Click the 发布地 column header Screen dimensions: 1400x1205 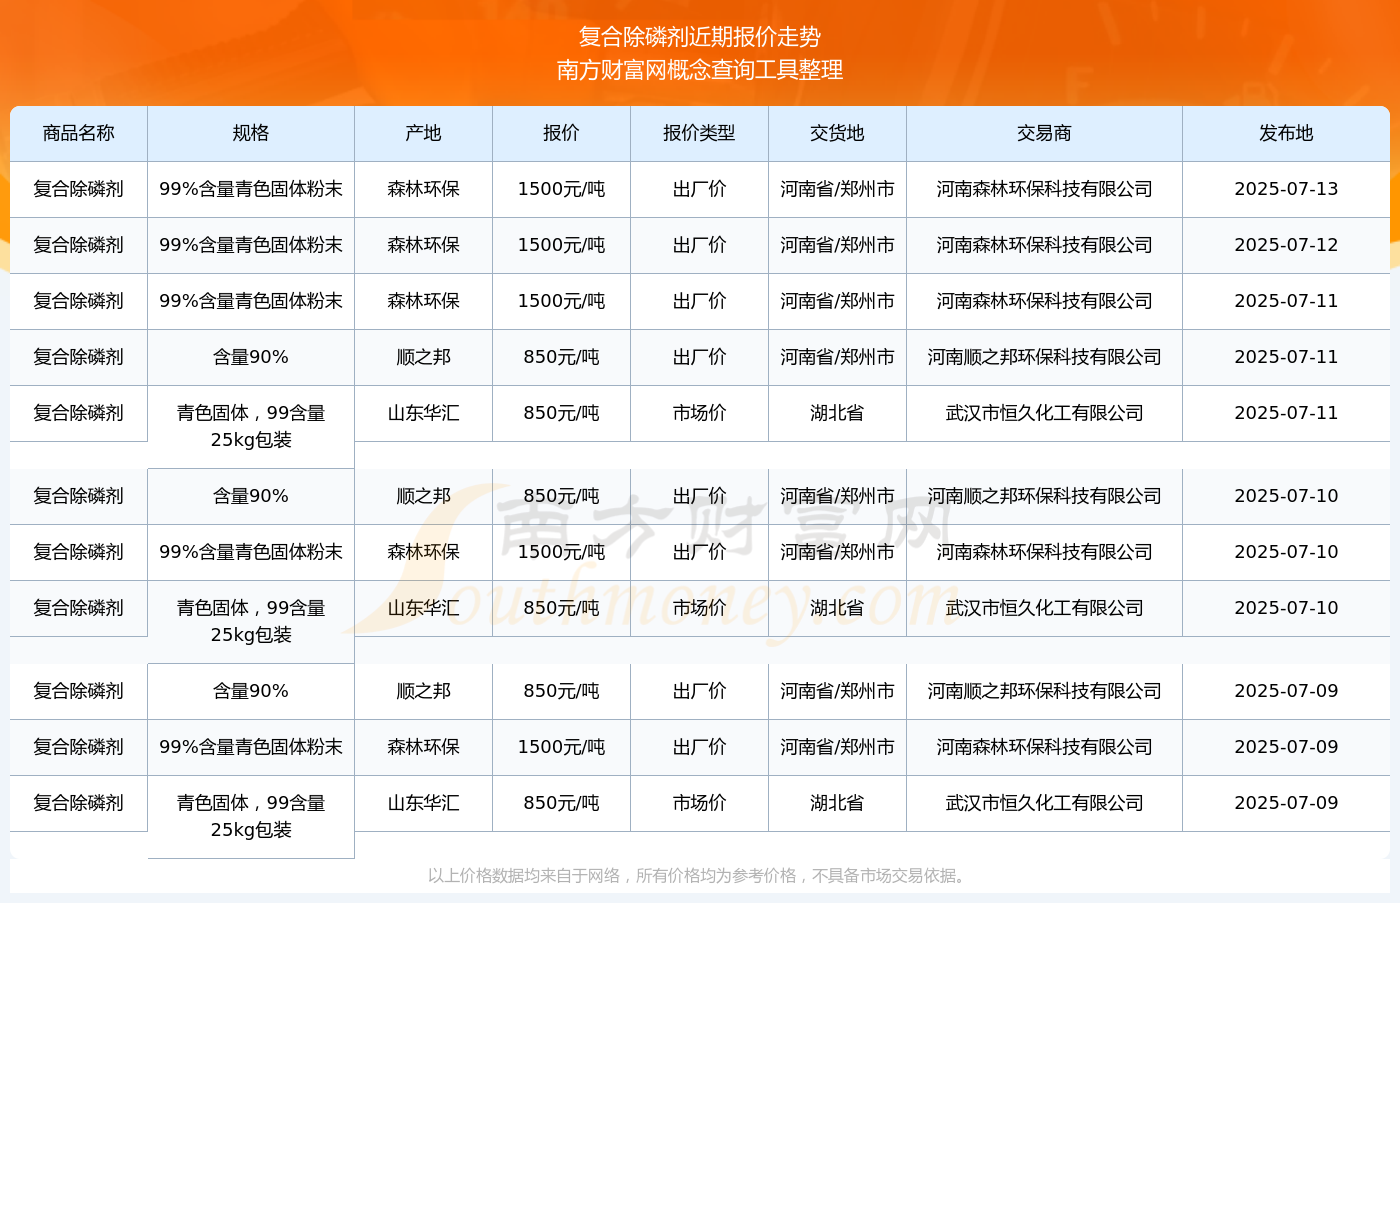coord(1286,133)
